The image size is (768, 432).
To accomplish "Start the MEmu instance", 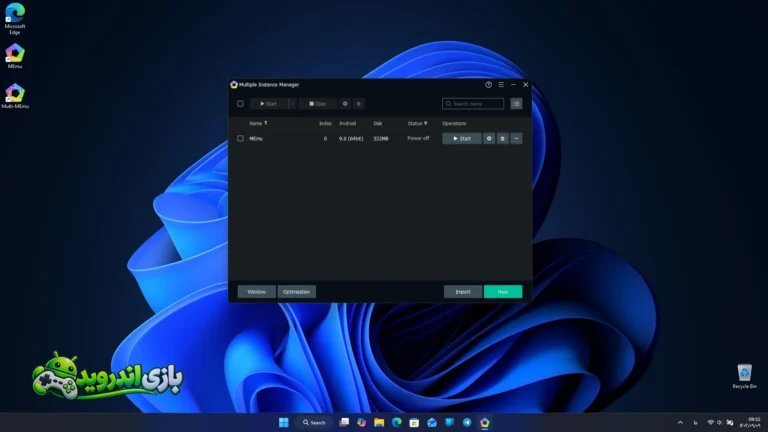I will tap(461, 139).
